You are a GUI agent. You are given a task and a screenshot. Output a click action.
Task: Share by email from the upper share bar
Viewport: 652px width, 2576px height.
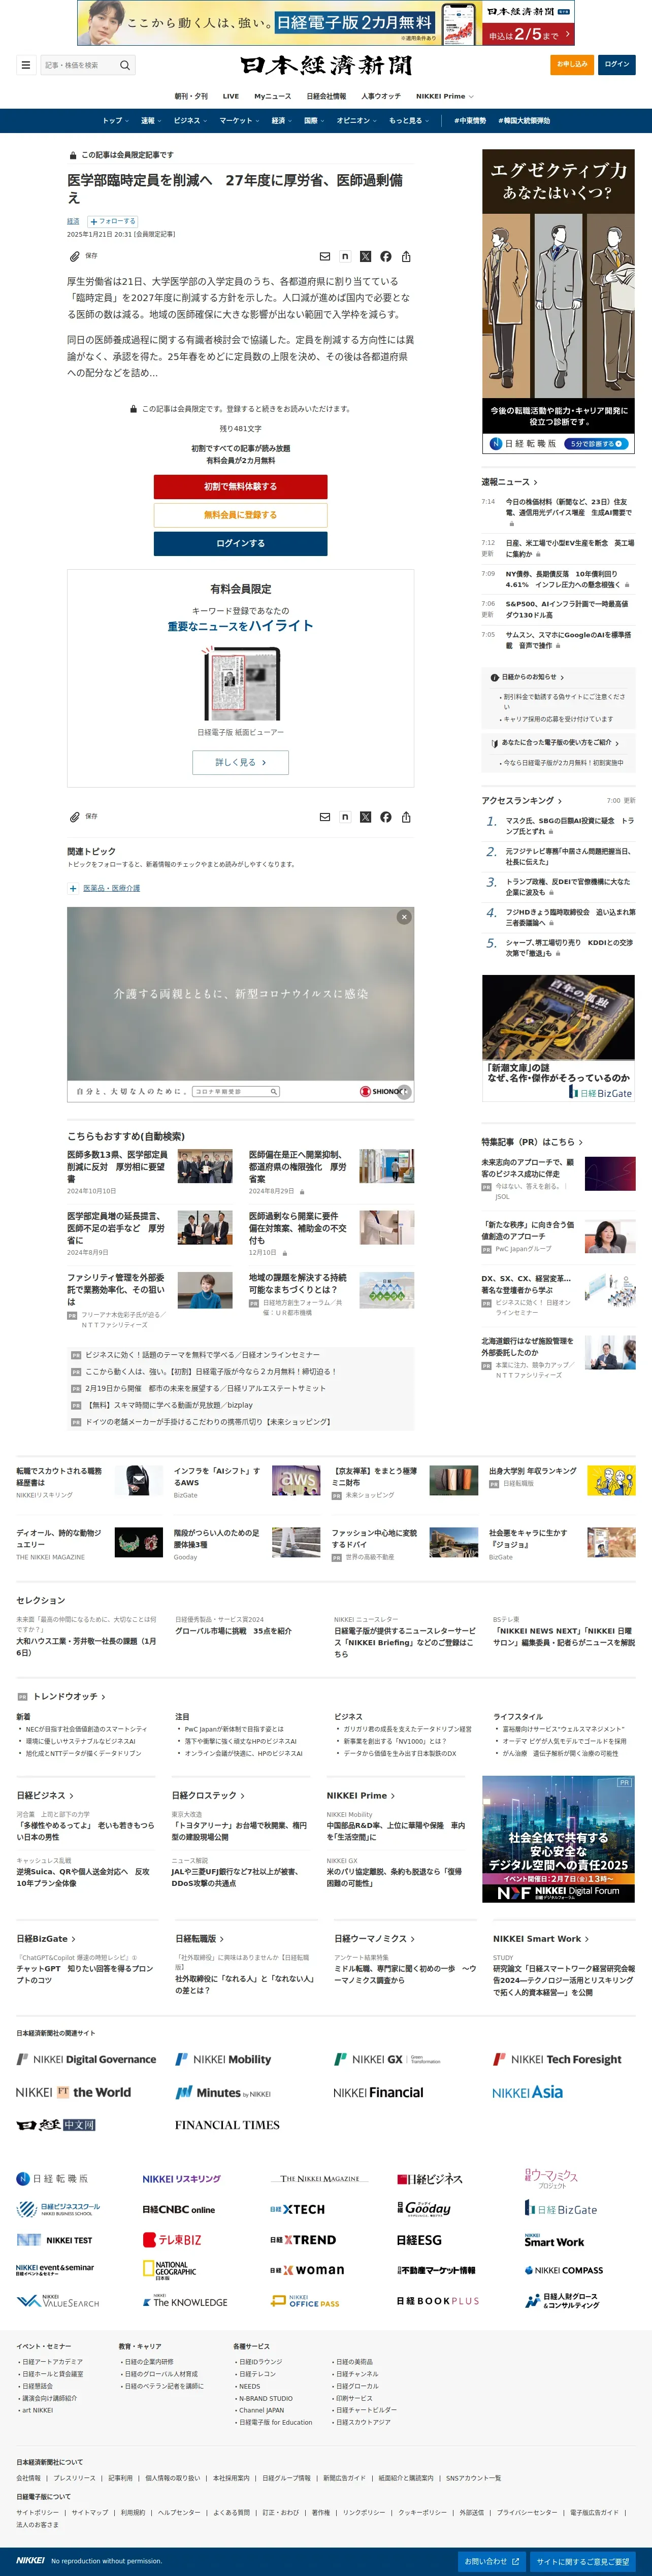pos(324,256)
